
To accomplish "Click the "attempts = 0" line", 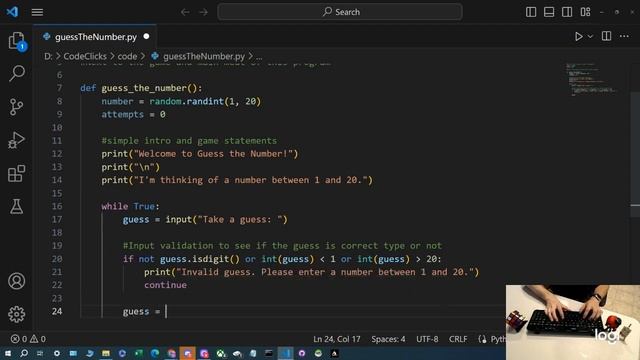I will point(133,114).
